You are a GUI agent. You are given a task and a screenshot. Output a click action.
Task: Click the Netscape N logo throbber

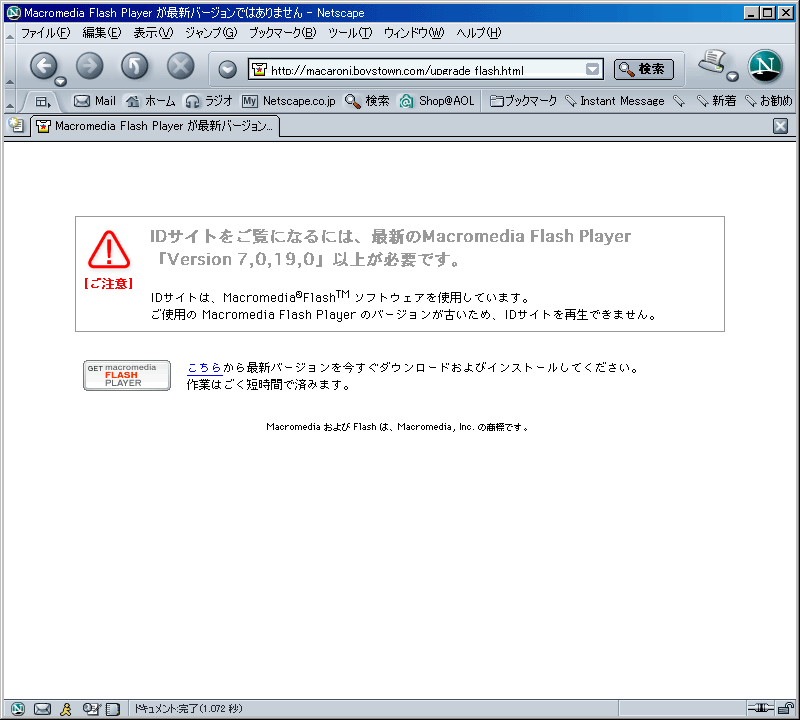pyautogui.click(x=765, y=66)
